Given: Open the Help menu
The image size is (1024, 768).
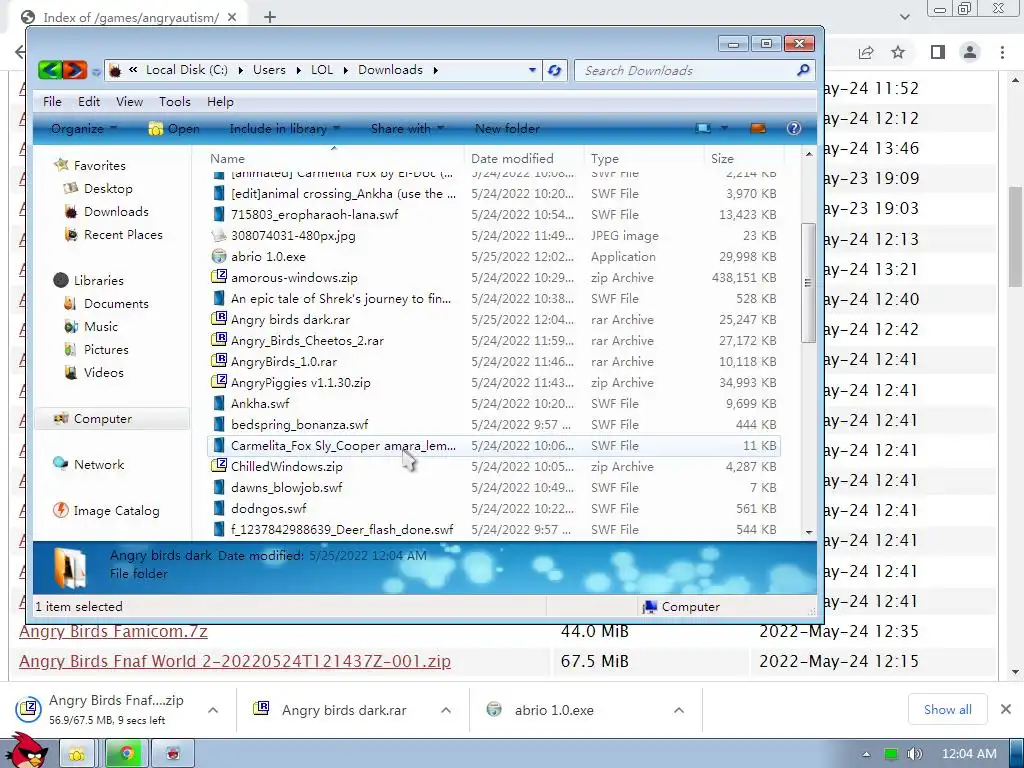Looking at the screenshot, I should click(220, 102).
